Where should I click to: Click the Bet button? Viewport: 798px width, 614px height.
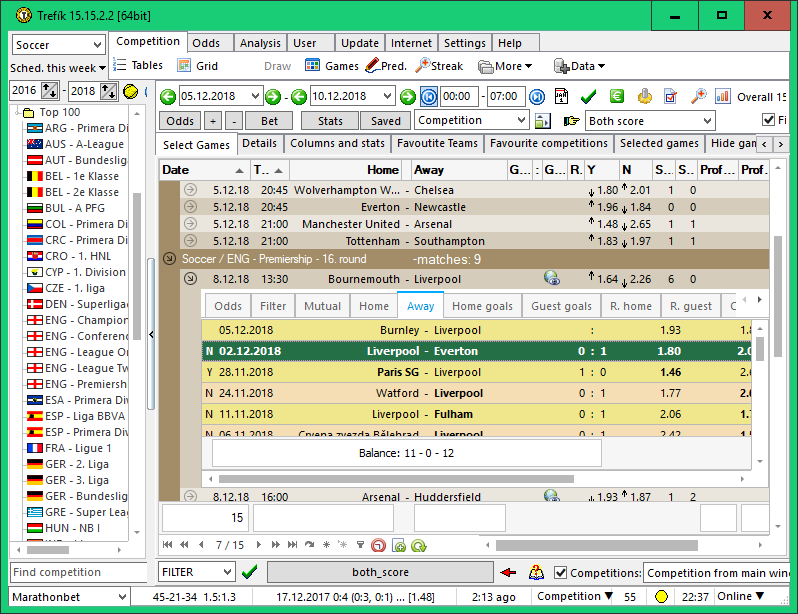[270, 121]
